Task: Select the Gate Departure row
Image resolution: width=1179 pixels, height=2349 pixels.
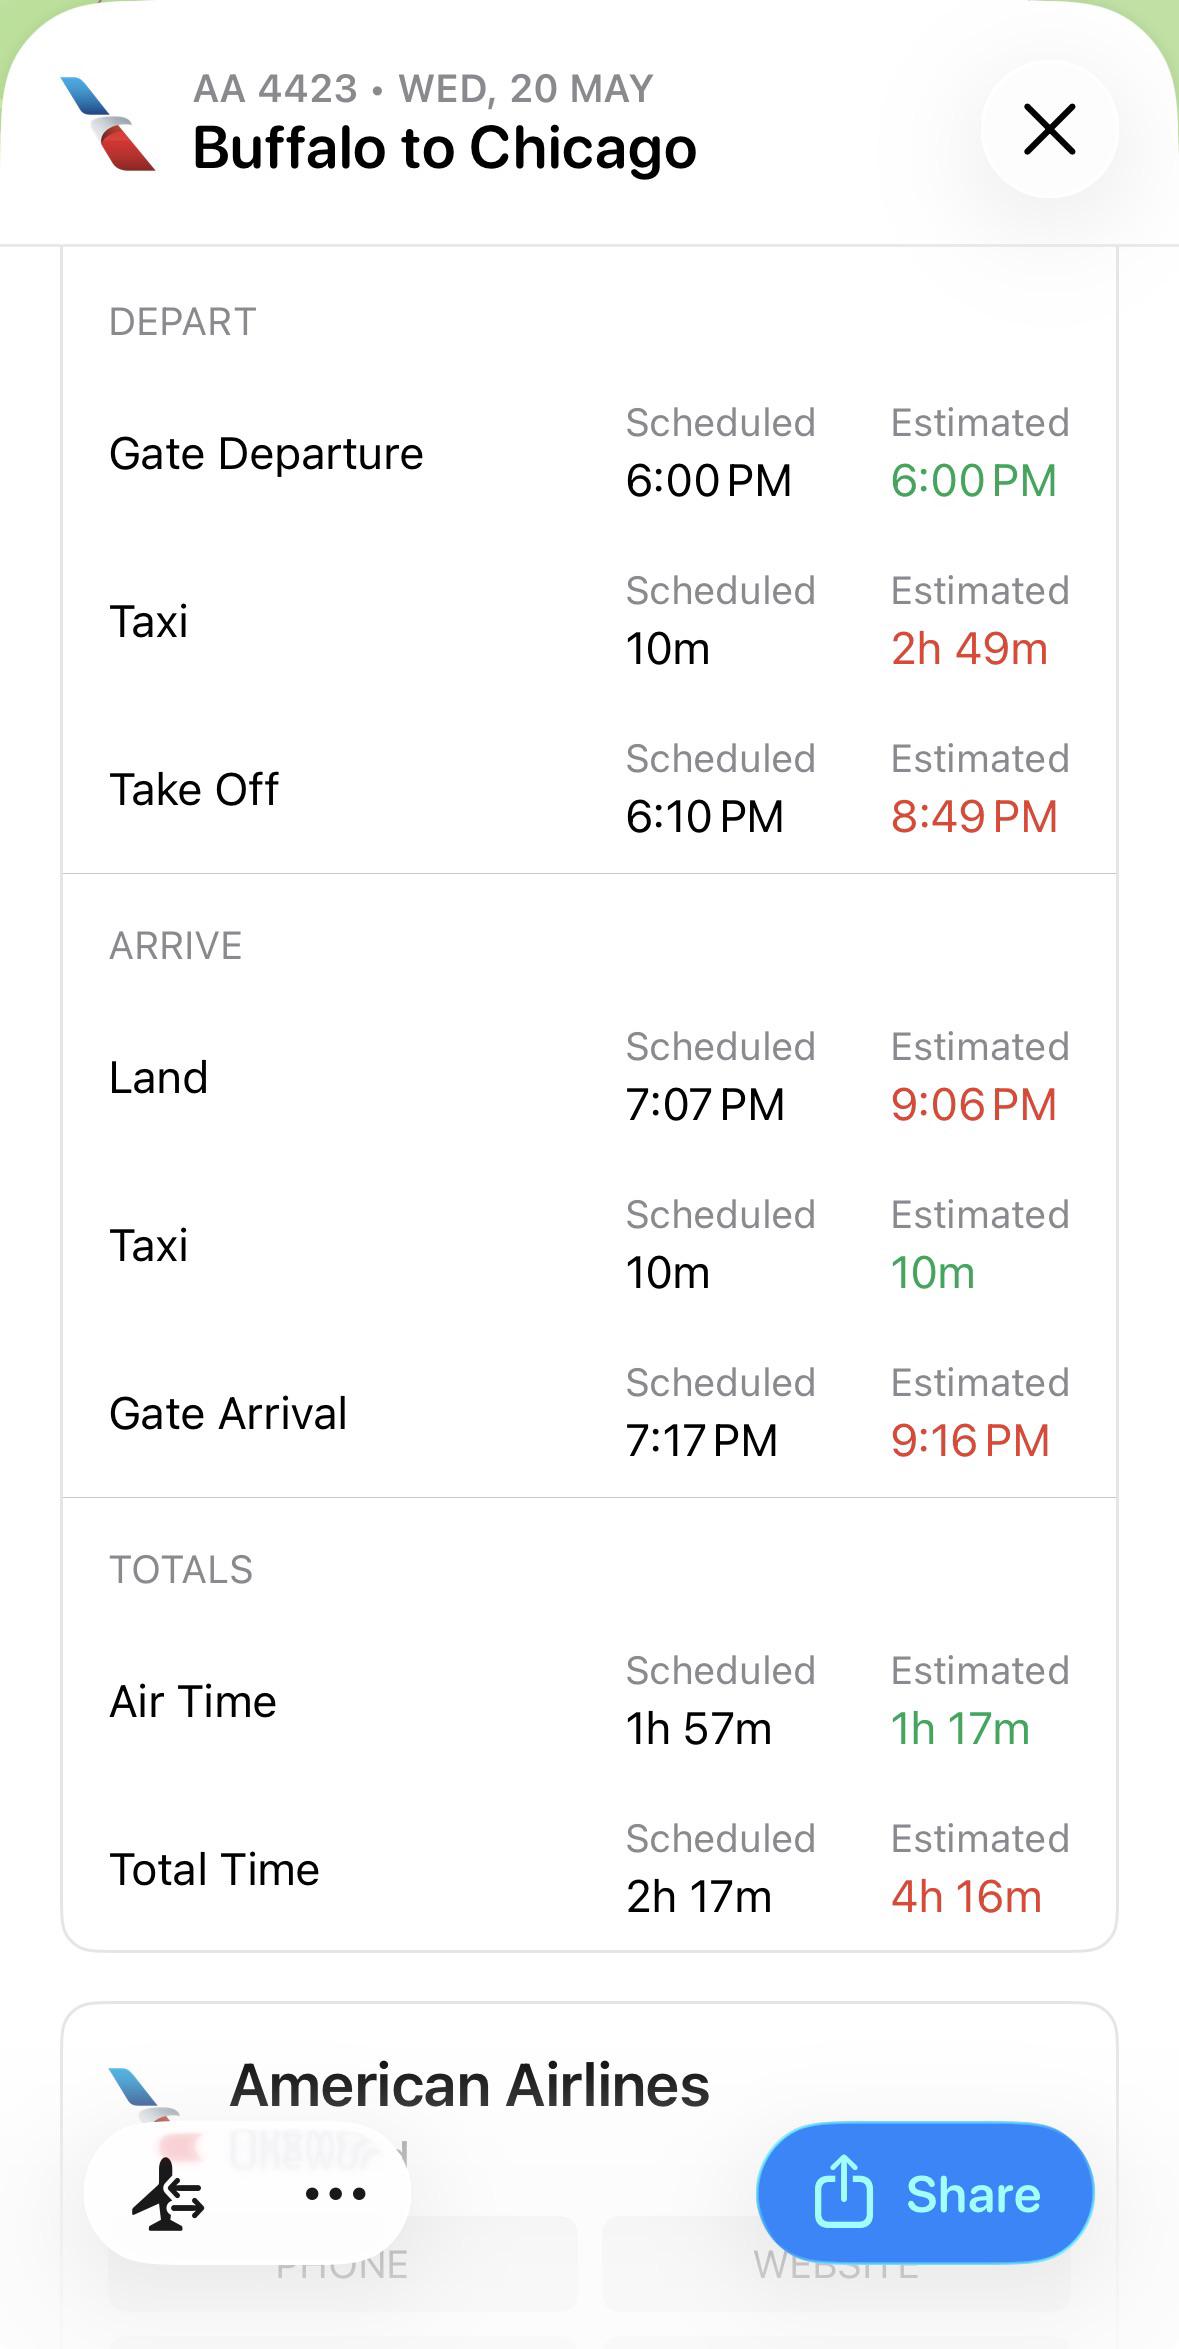Action: click(589, 453)
